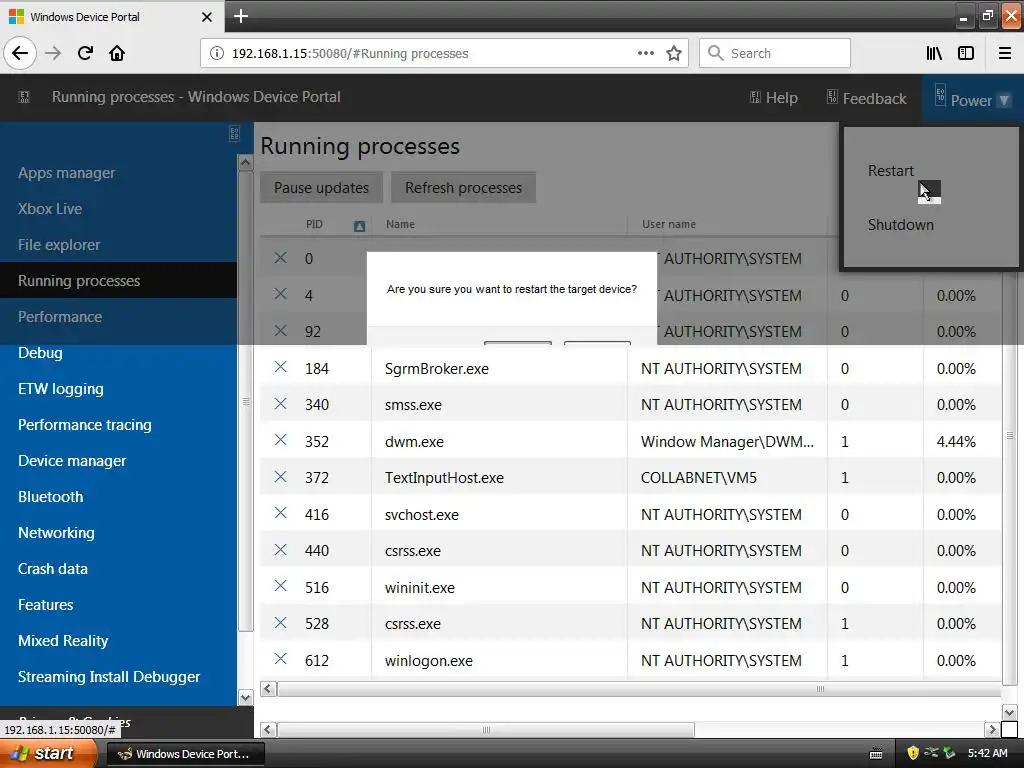This screenshot has height=768, width=1024.
Task: Kill process 612 winlogon.exe
Action: coord(280,659)
